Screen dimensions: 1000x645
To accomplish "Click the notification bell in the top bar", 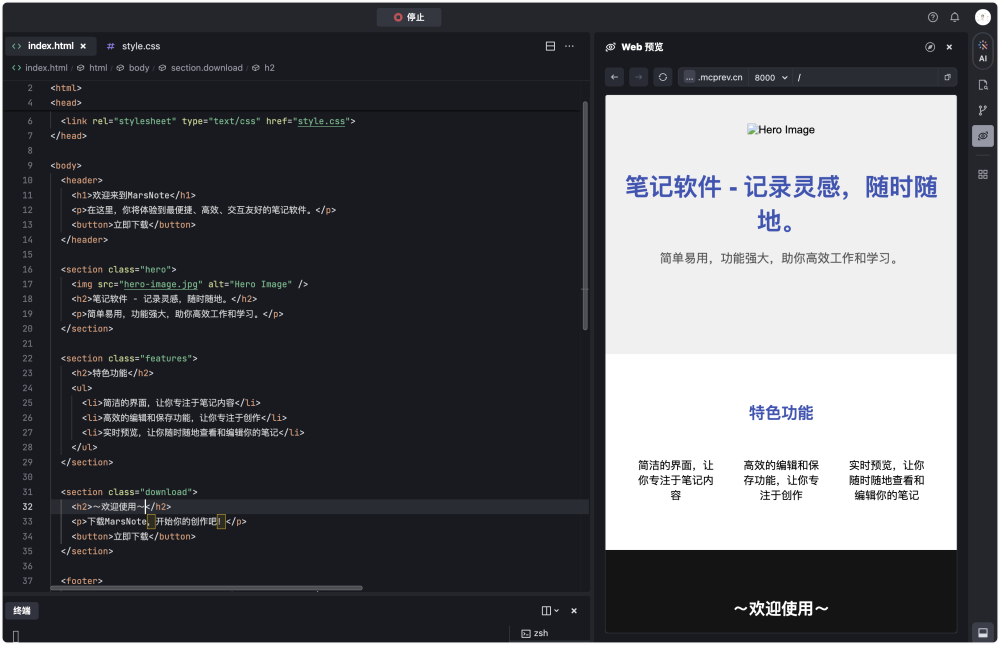I will (x=954, y=17).
